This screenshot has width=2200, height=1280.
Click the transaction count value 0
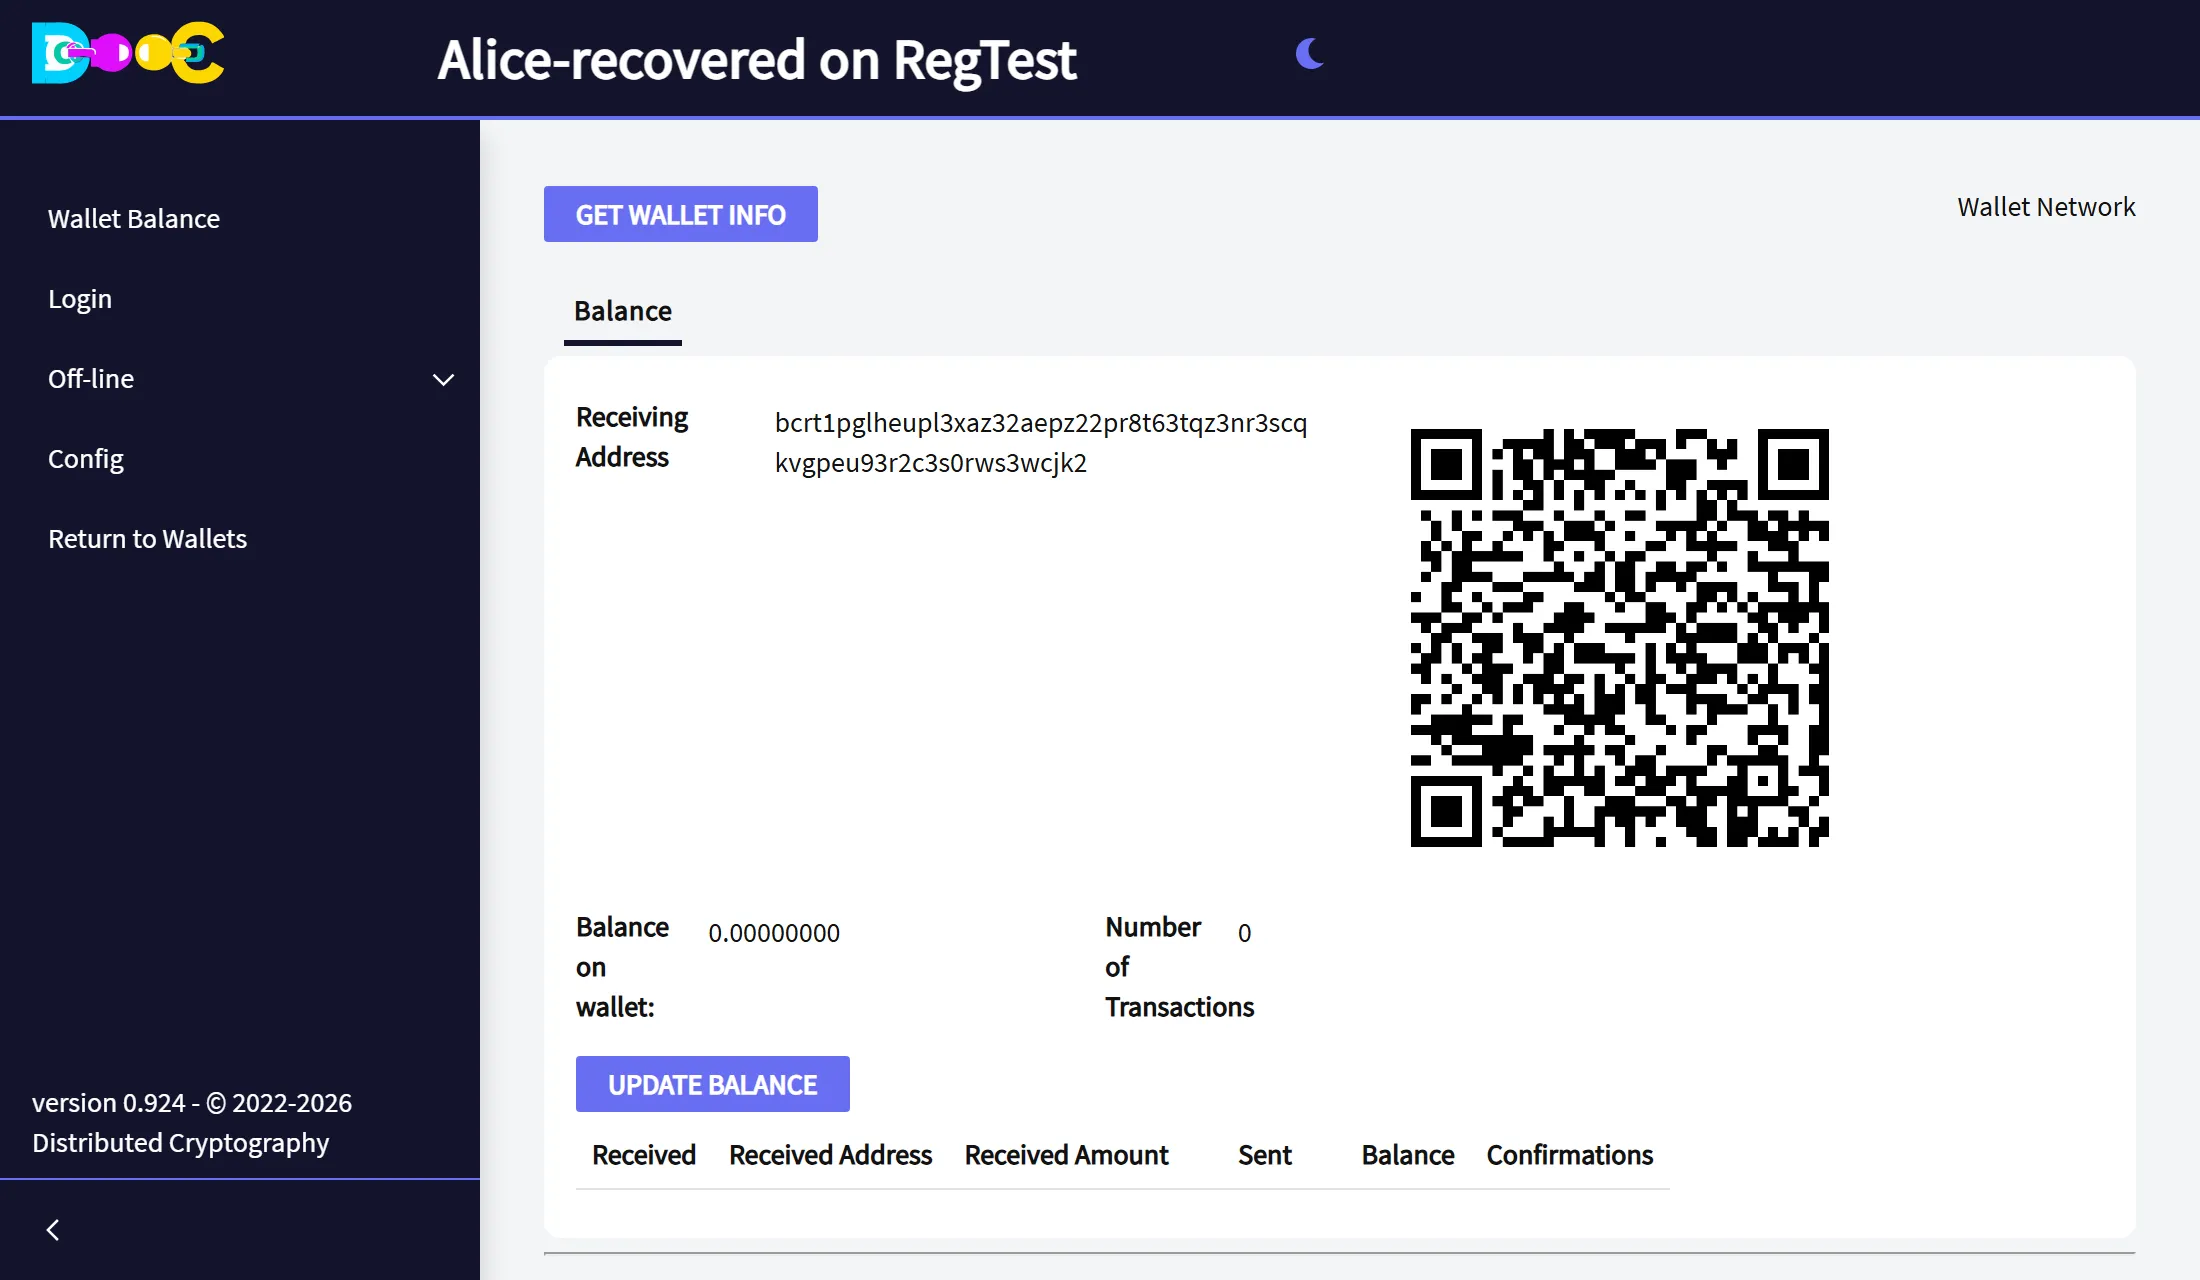tap(1244, 933)
